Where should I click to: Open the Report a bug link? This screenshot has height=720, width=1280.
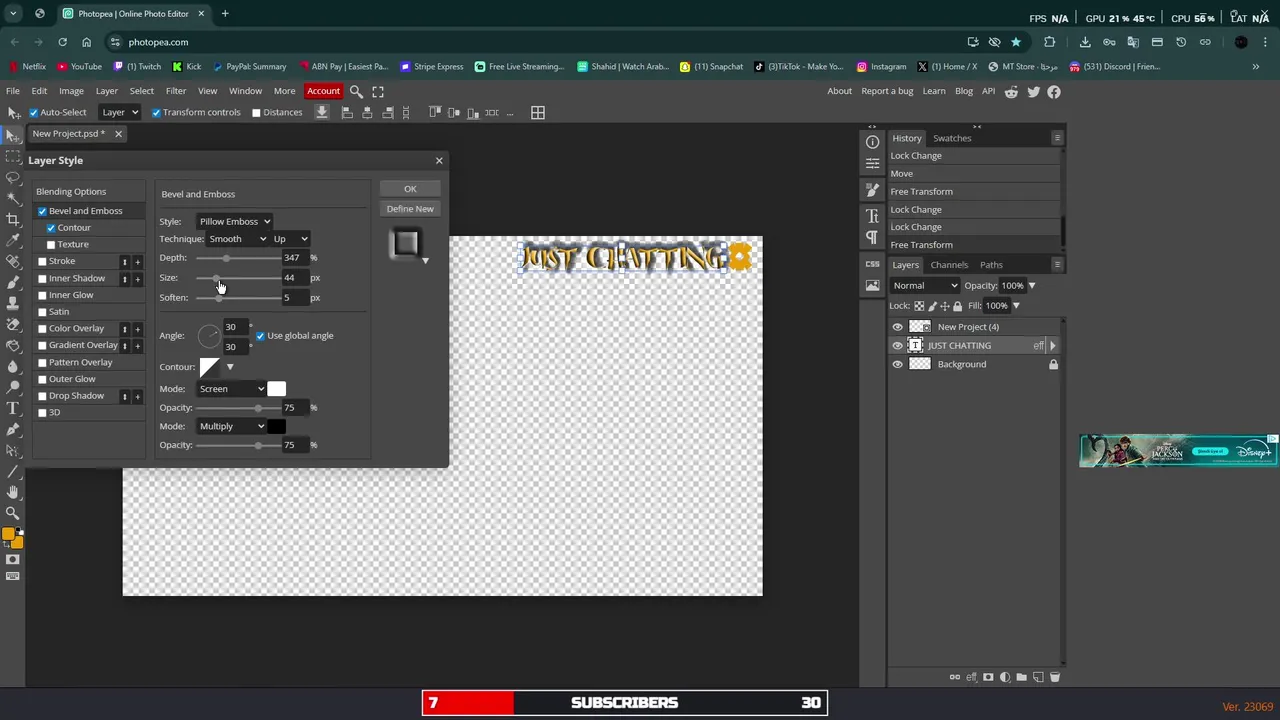point(887,91)
